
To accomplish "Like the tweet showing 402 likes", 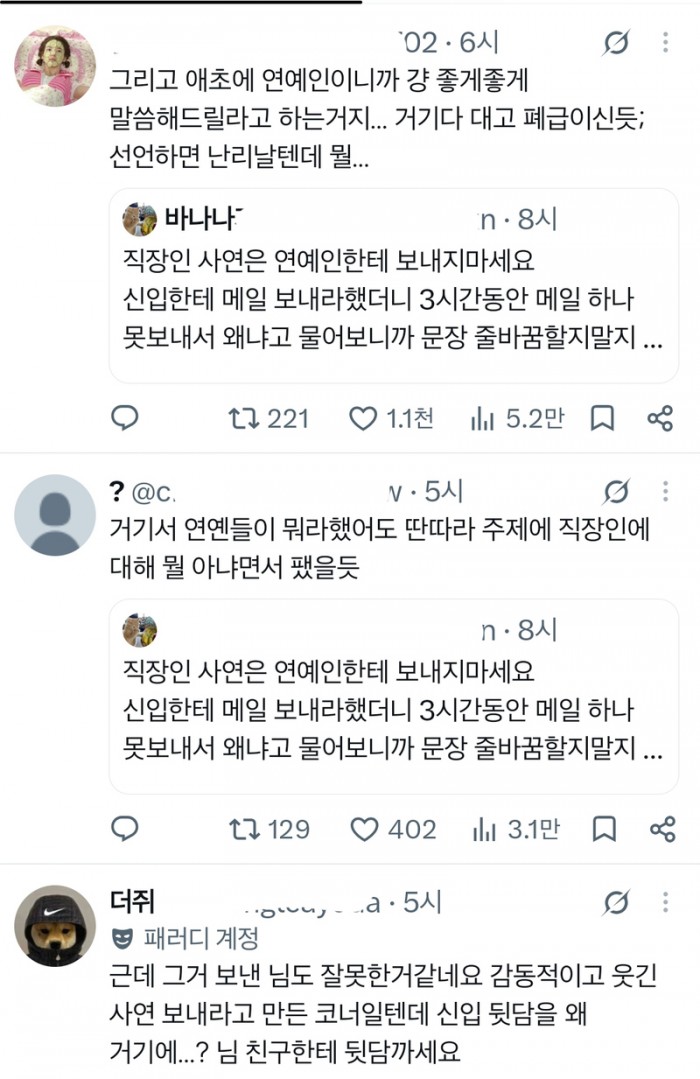I will pyautogui.click(x=393, y=829).
